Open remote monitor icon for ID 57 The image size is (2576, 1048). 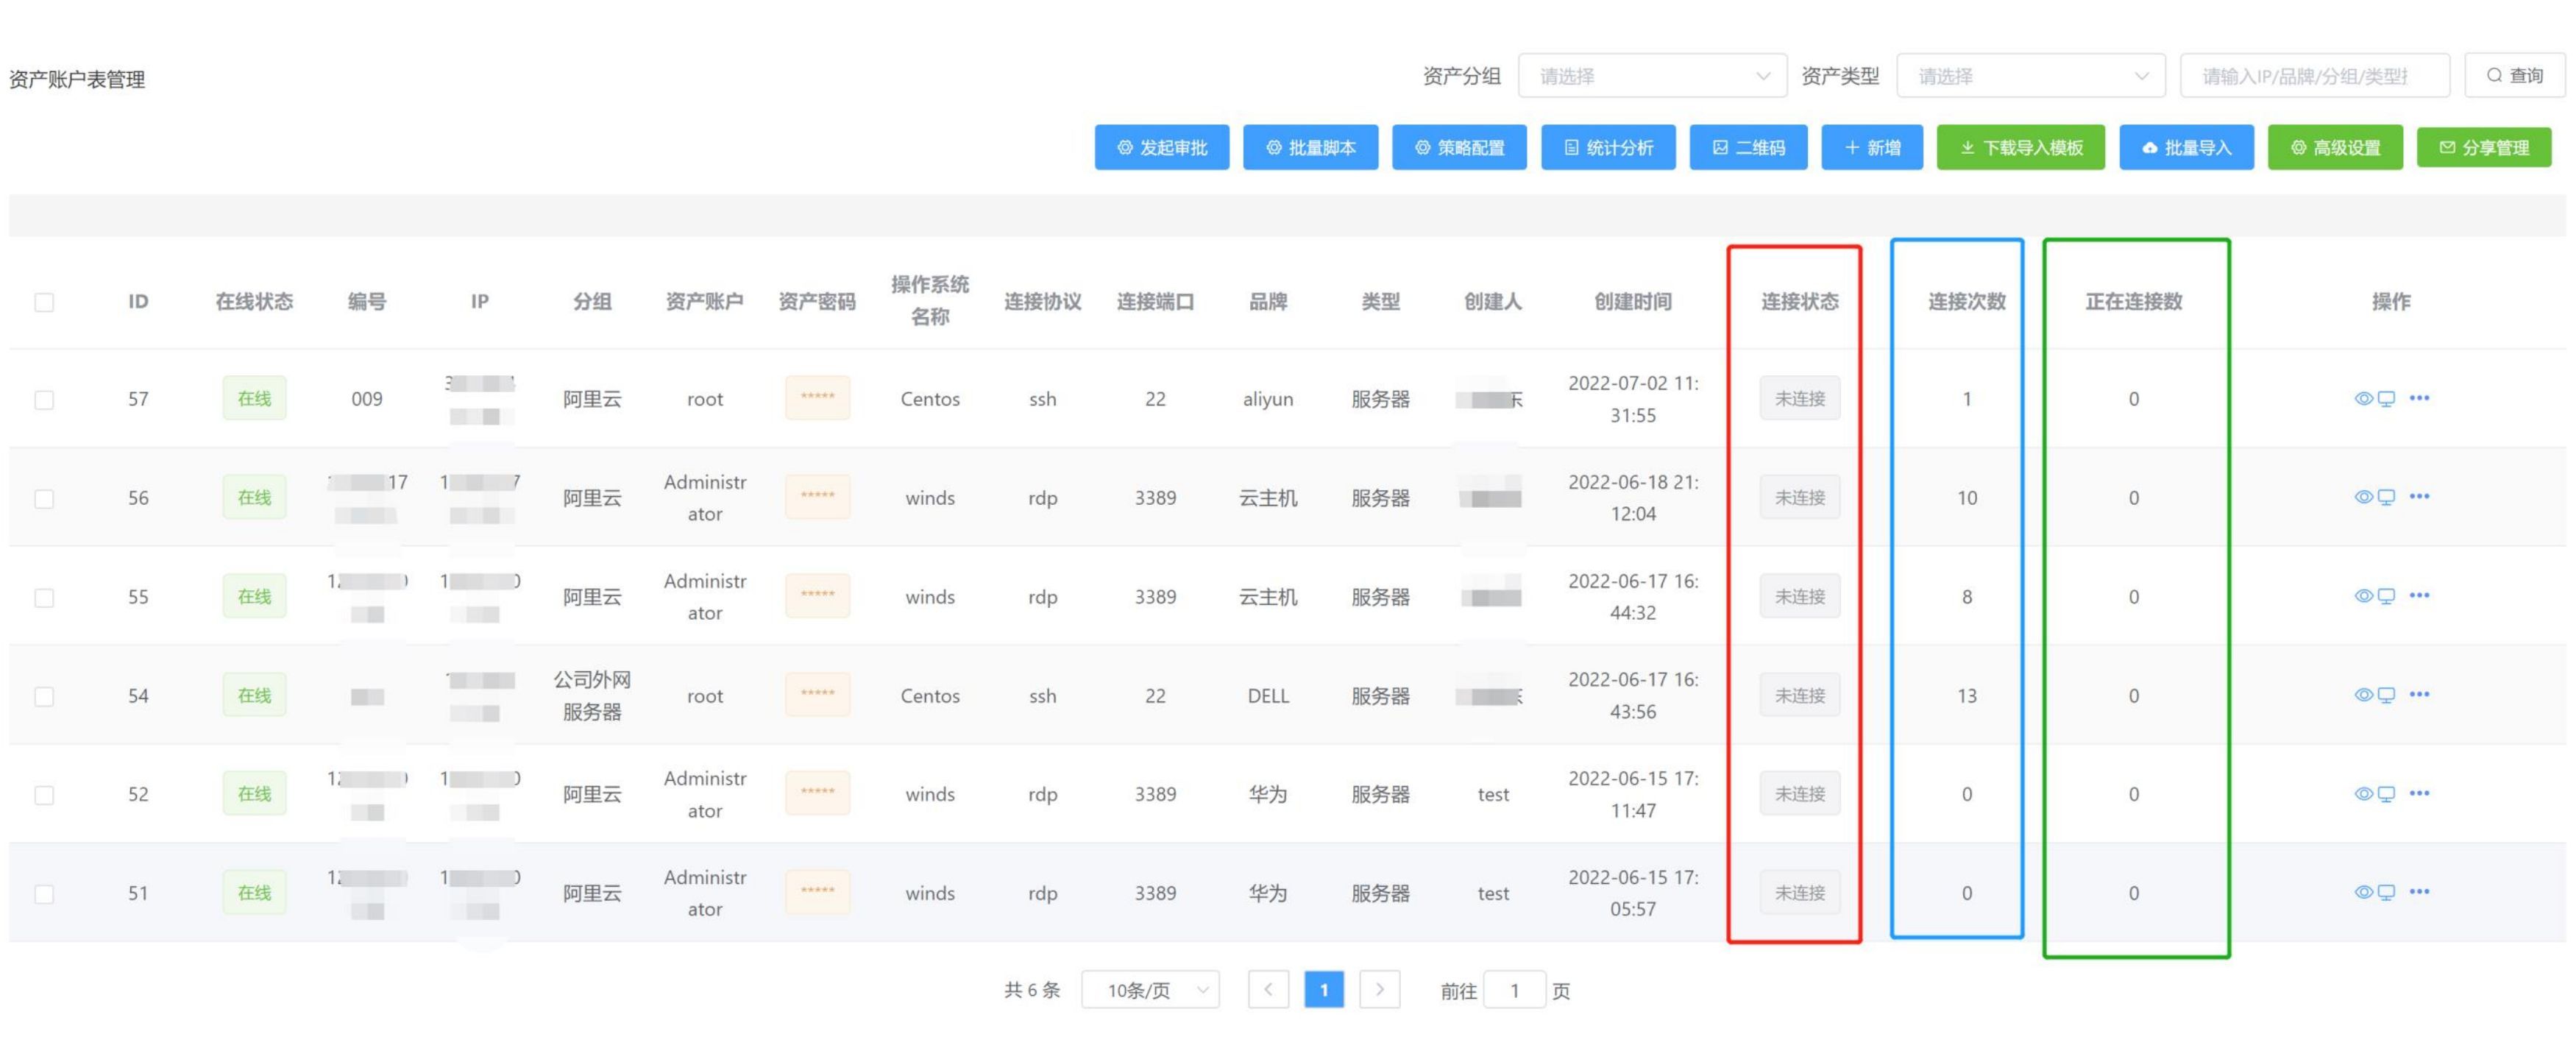pyautogui.click(x=2386, y=398)
